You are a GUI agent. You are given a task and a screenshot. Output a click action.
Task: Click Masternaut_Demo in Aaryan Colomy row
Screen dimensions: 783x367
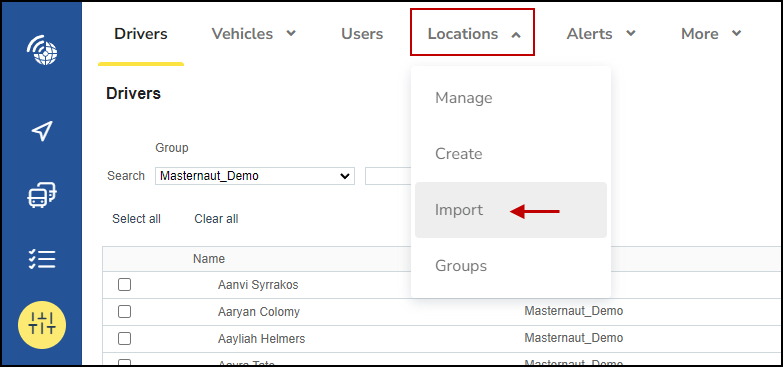574,311
